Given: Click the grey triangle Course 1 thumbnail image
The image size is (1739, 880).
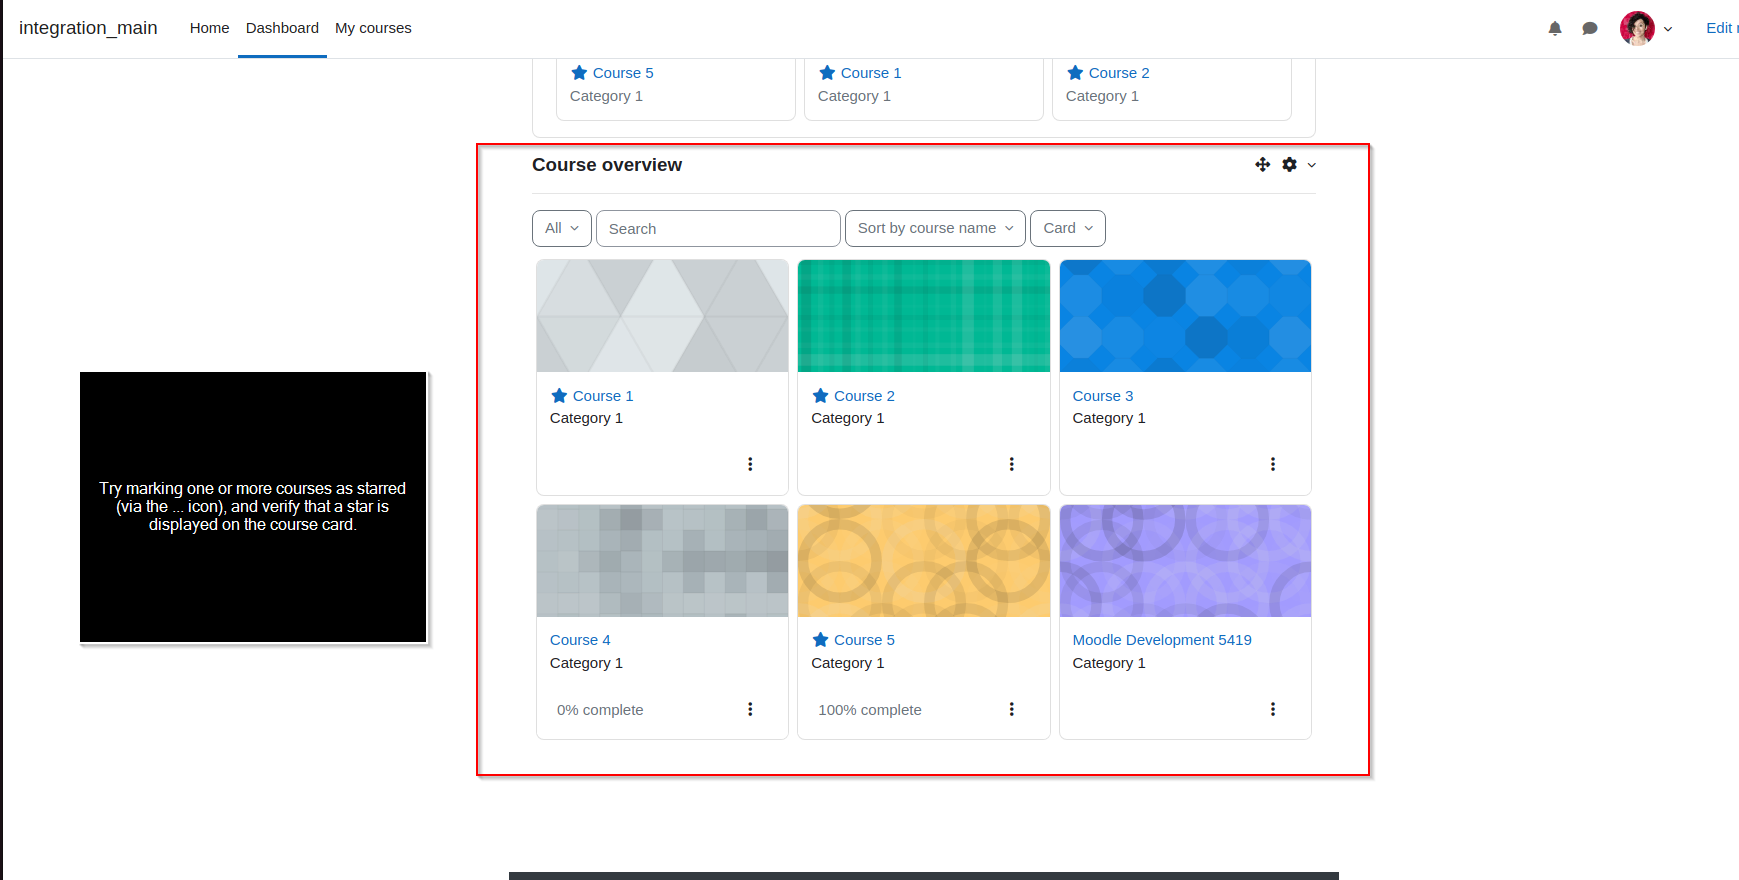Looking at the screenshot, I should point(662,316).
